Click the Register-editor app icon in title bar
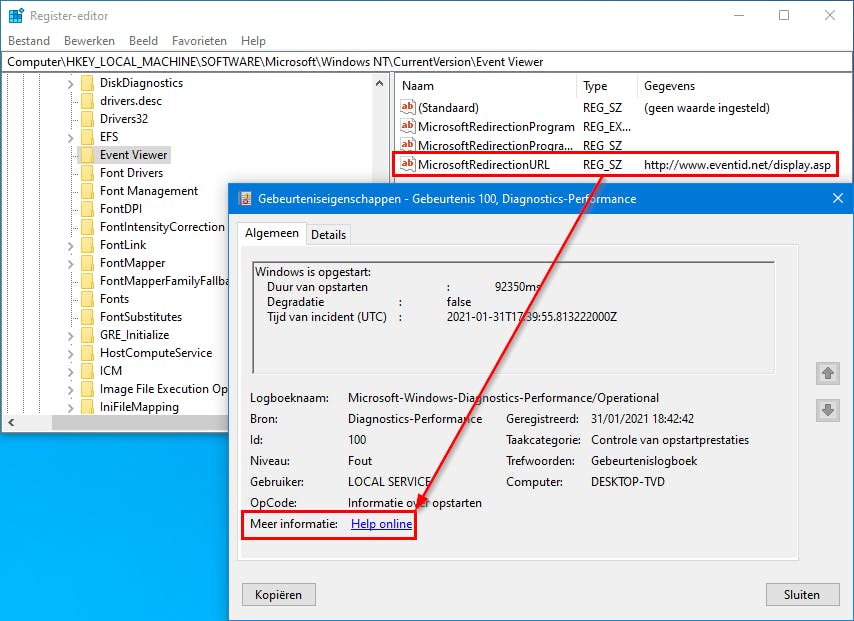This screenshot has width=854, height=621. pyautogui.click(x=16, y=16)
